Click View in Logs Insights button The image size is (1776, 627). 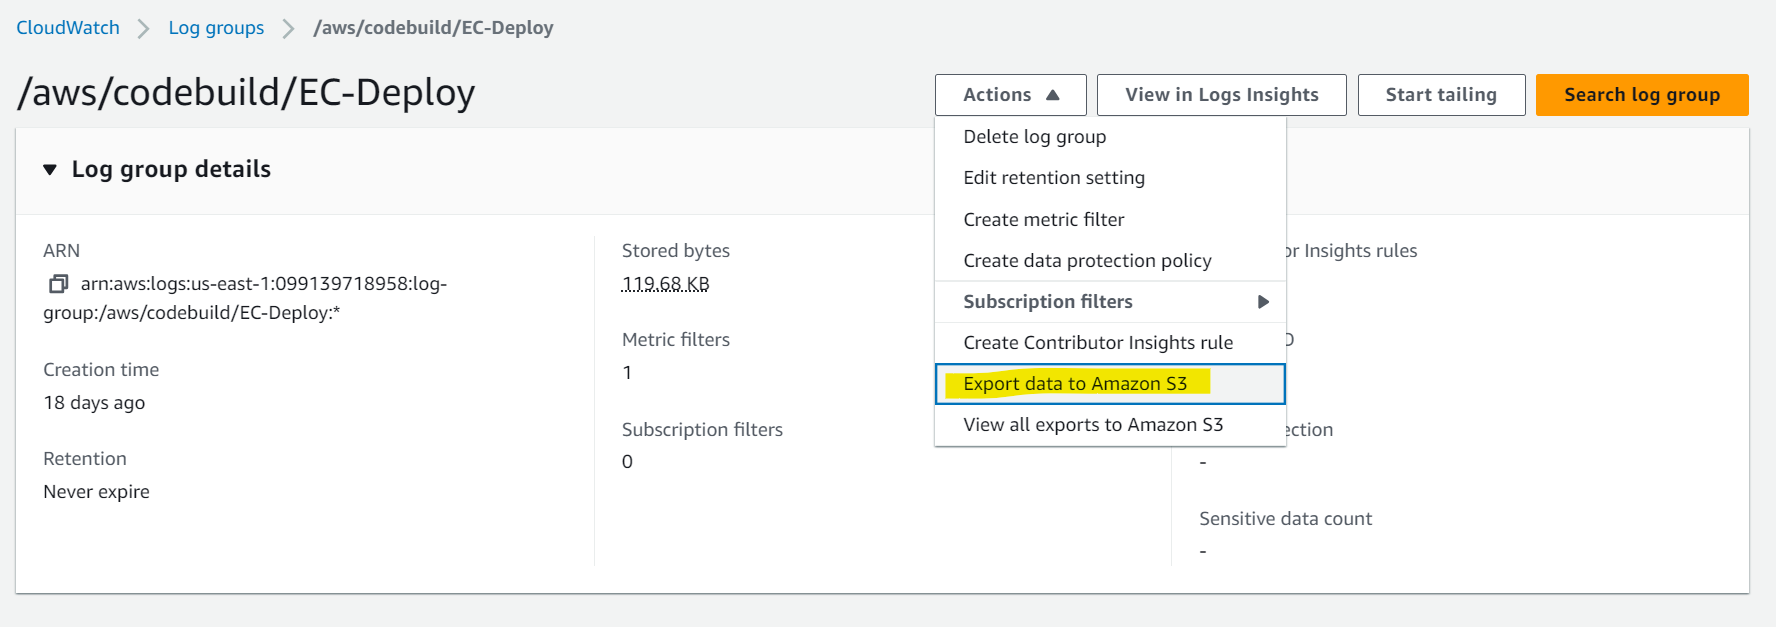coord(1221,95)
